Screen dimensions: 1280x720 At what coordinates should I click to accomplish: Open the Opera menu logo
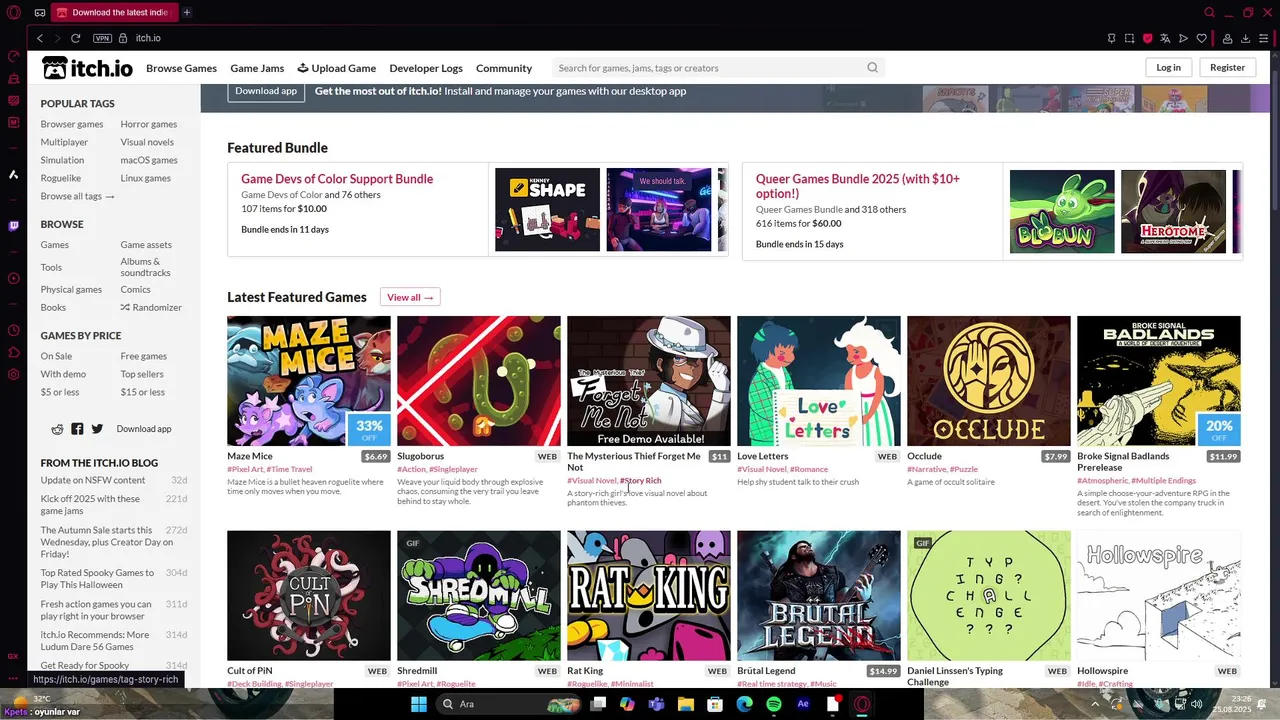point(13,12)
